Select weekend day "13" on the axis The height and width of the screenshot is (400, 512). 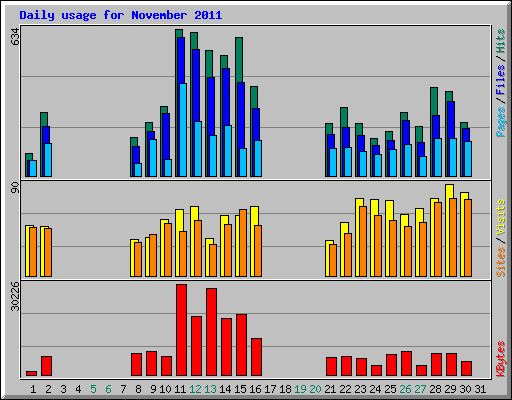[210, 389]
